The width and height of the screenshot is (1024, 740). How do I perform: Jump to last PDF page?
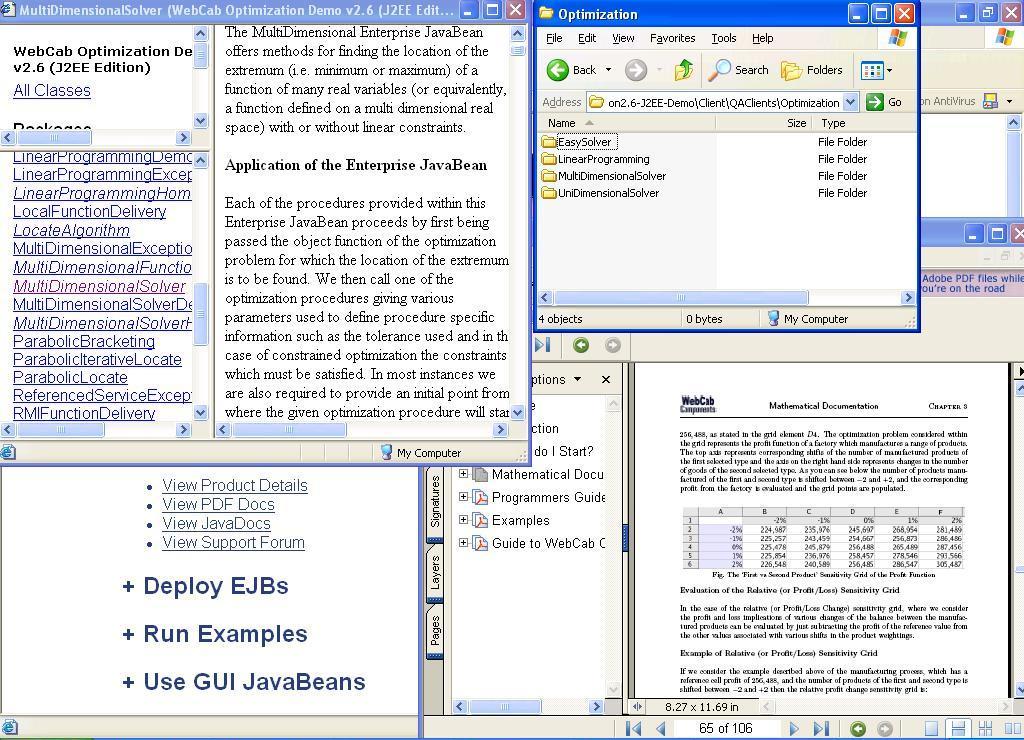821,728
